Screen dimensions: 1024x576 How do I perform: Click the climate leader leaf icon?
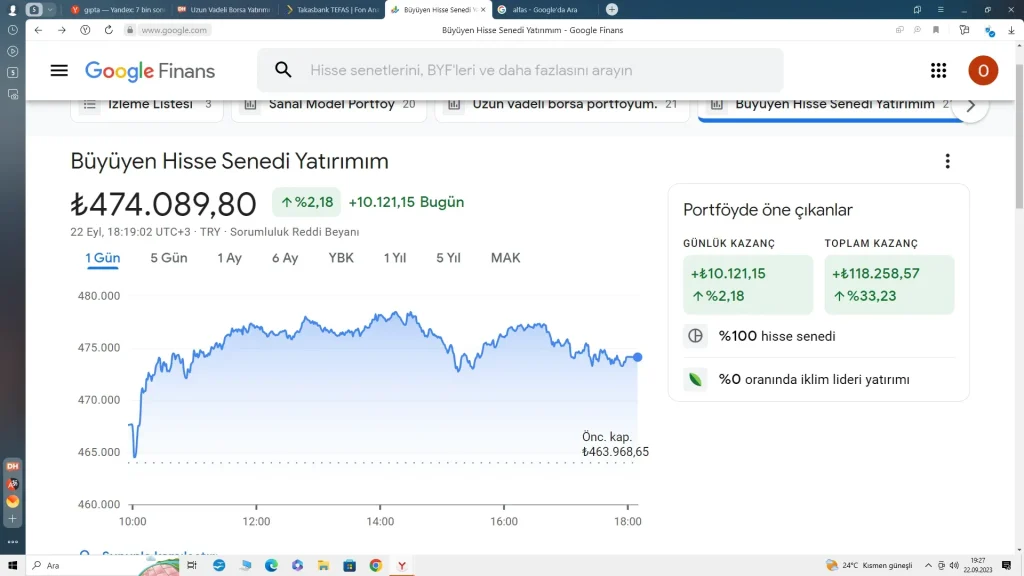pos(695,379)
